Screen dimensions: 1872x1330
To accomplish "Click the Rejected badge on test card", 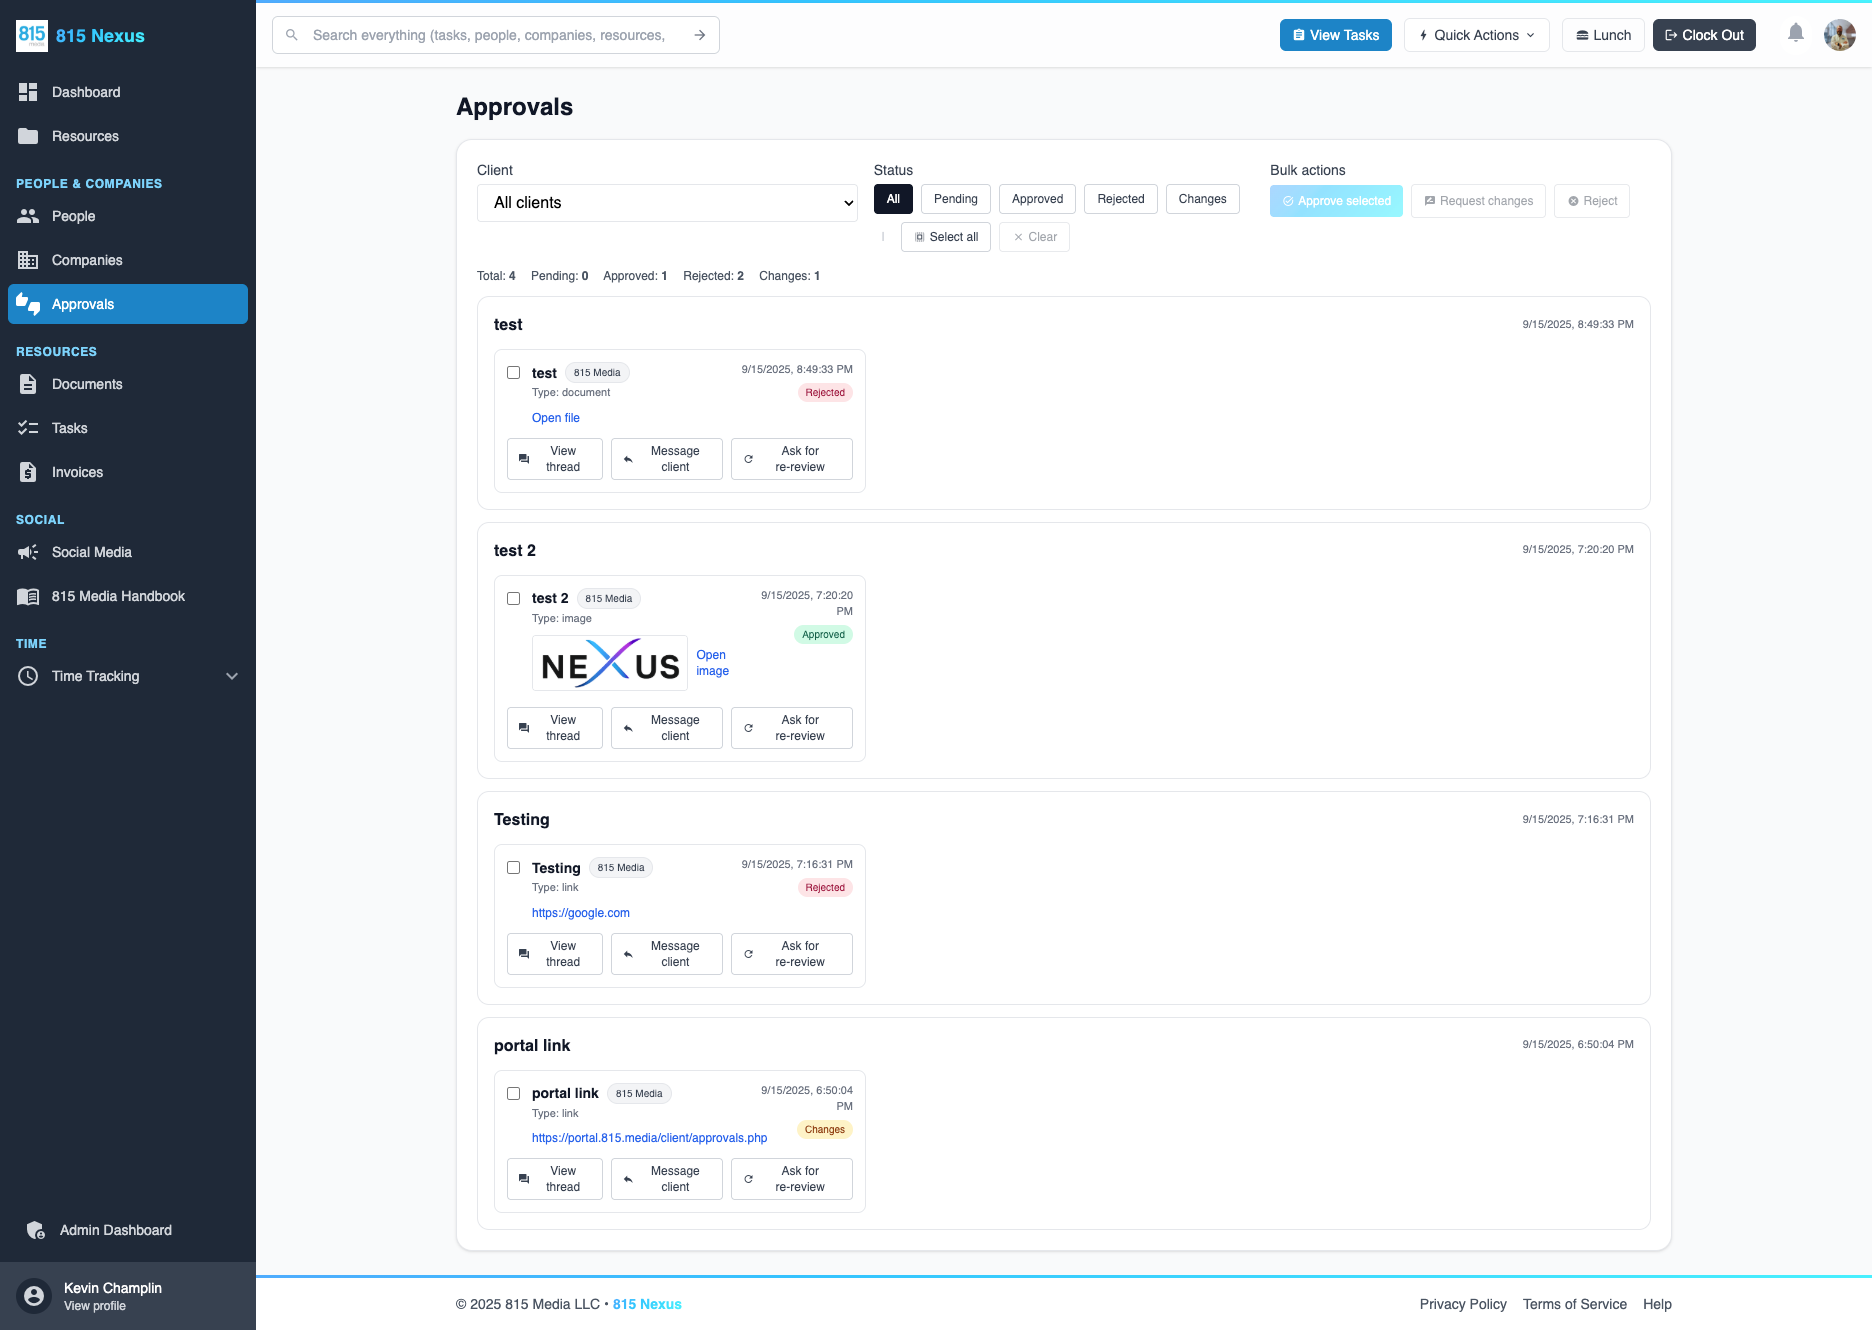I will pyautogui.click(x=825, y=393).
